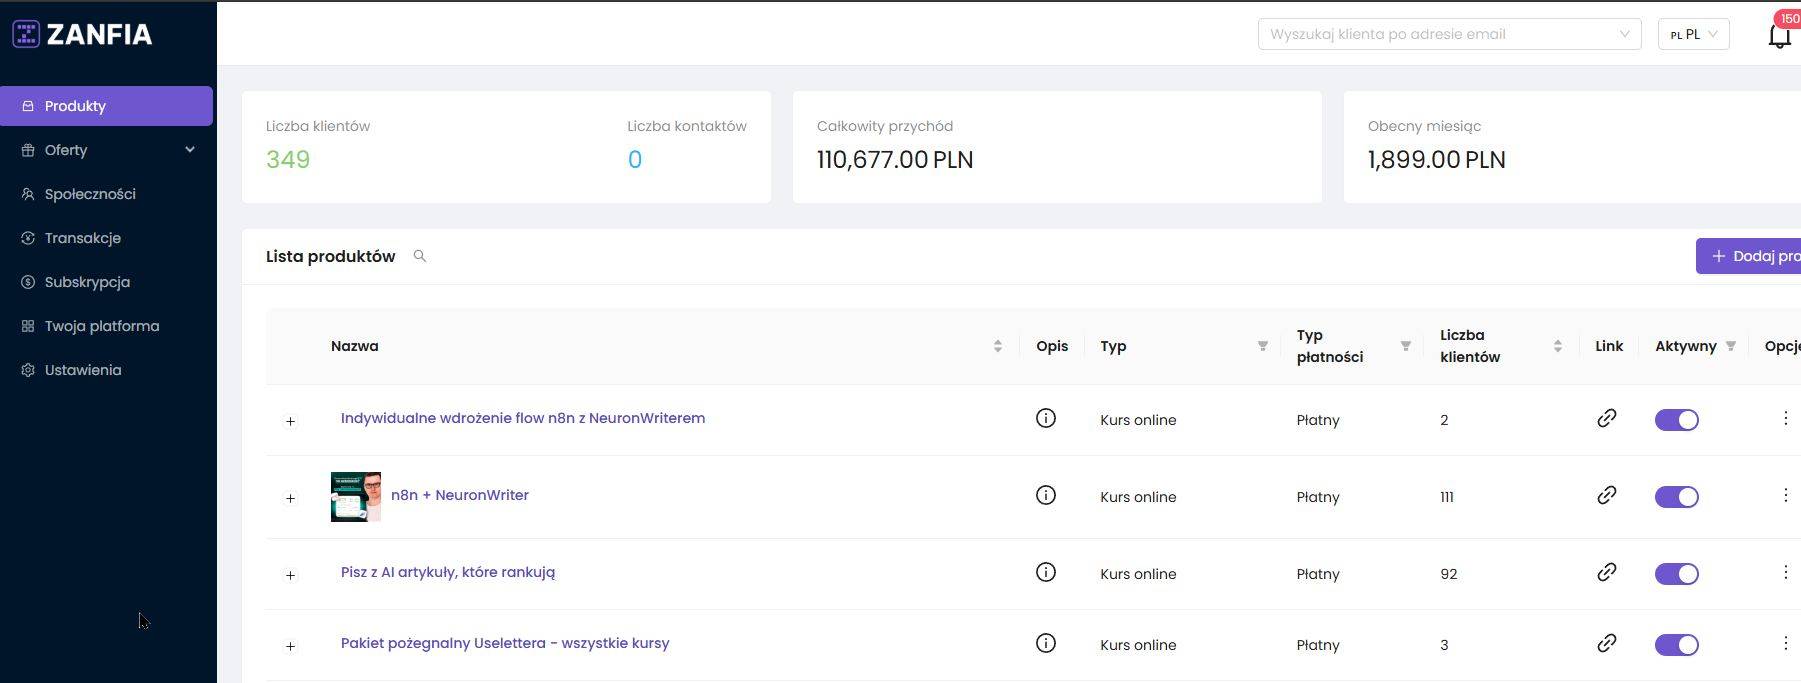Click info icon for Pakiet pożegnalny Uselettera

click(1045, 643)
